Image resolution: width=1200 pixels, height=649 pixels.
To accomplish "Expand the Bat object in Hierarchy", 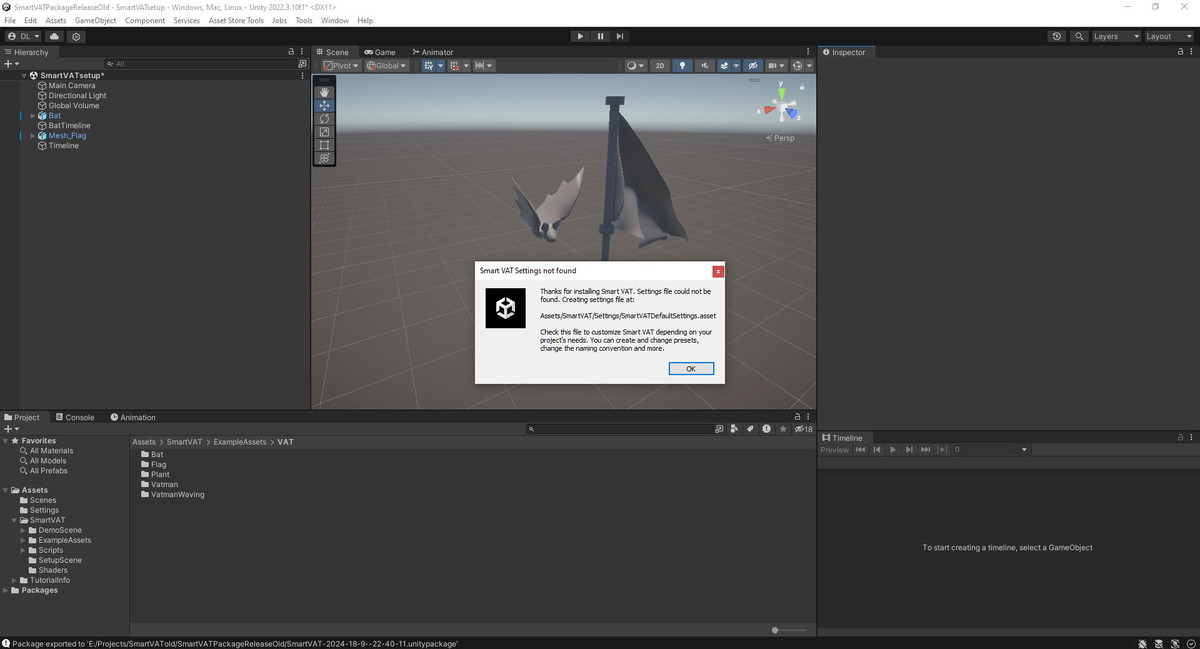I will pyautogui.click(x=33, y=116).
